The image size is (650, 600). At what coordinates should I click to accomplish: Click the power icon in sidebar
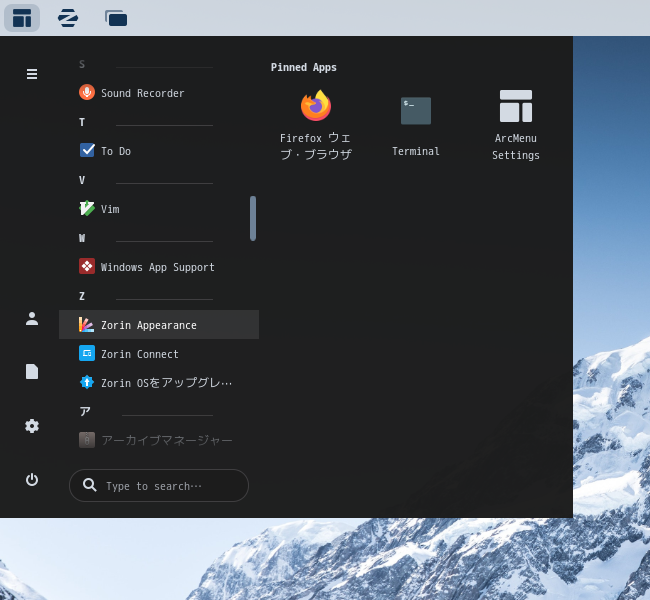coord(32,480)
